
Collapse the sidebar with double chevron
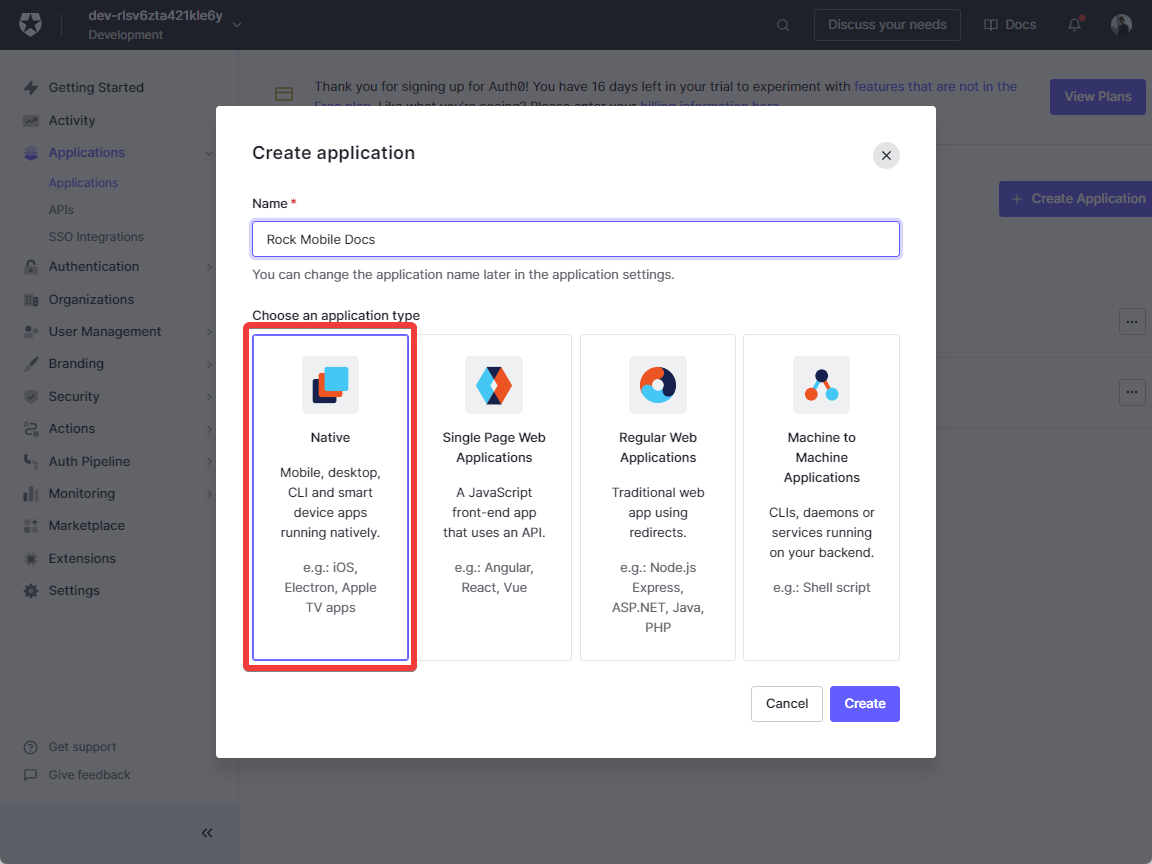click(x=207, y=833)
